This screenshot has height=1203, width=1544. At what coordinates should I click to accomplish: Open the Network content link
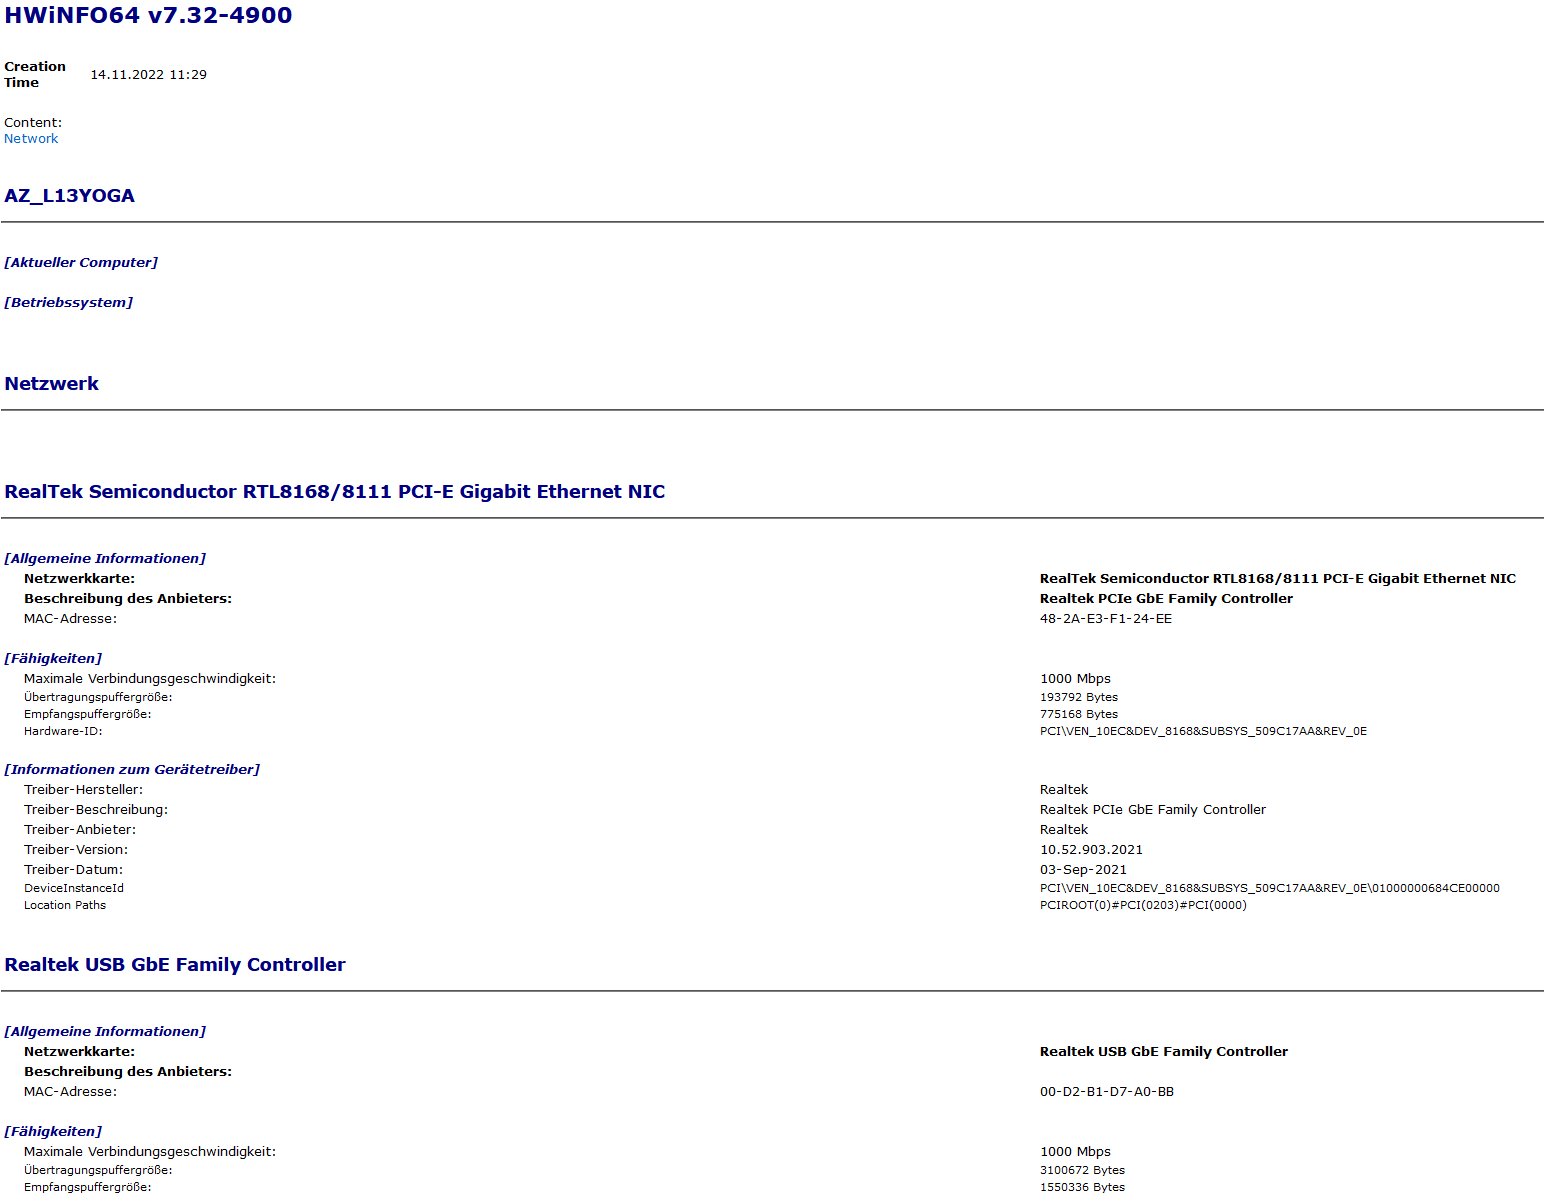point(31,139)
